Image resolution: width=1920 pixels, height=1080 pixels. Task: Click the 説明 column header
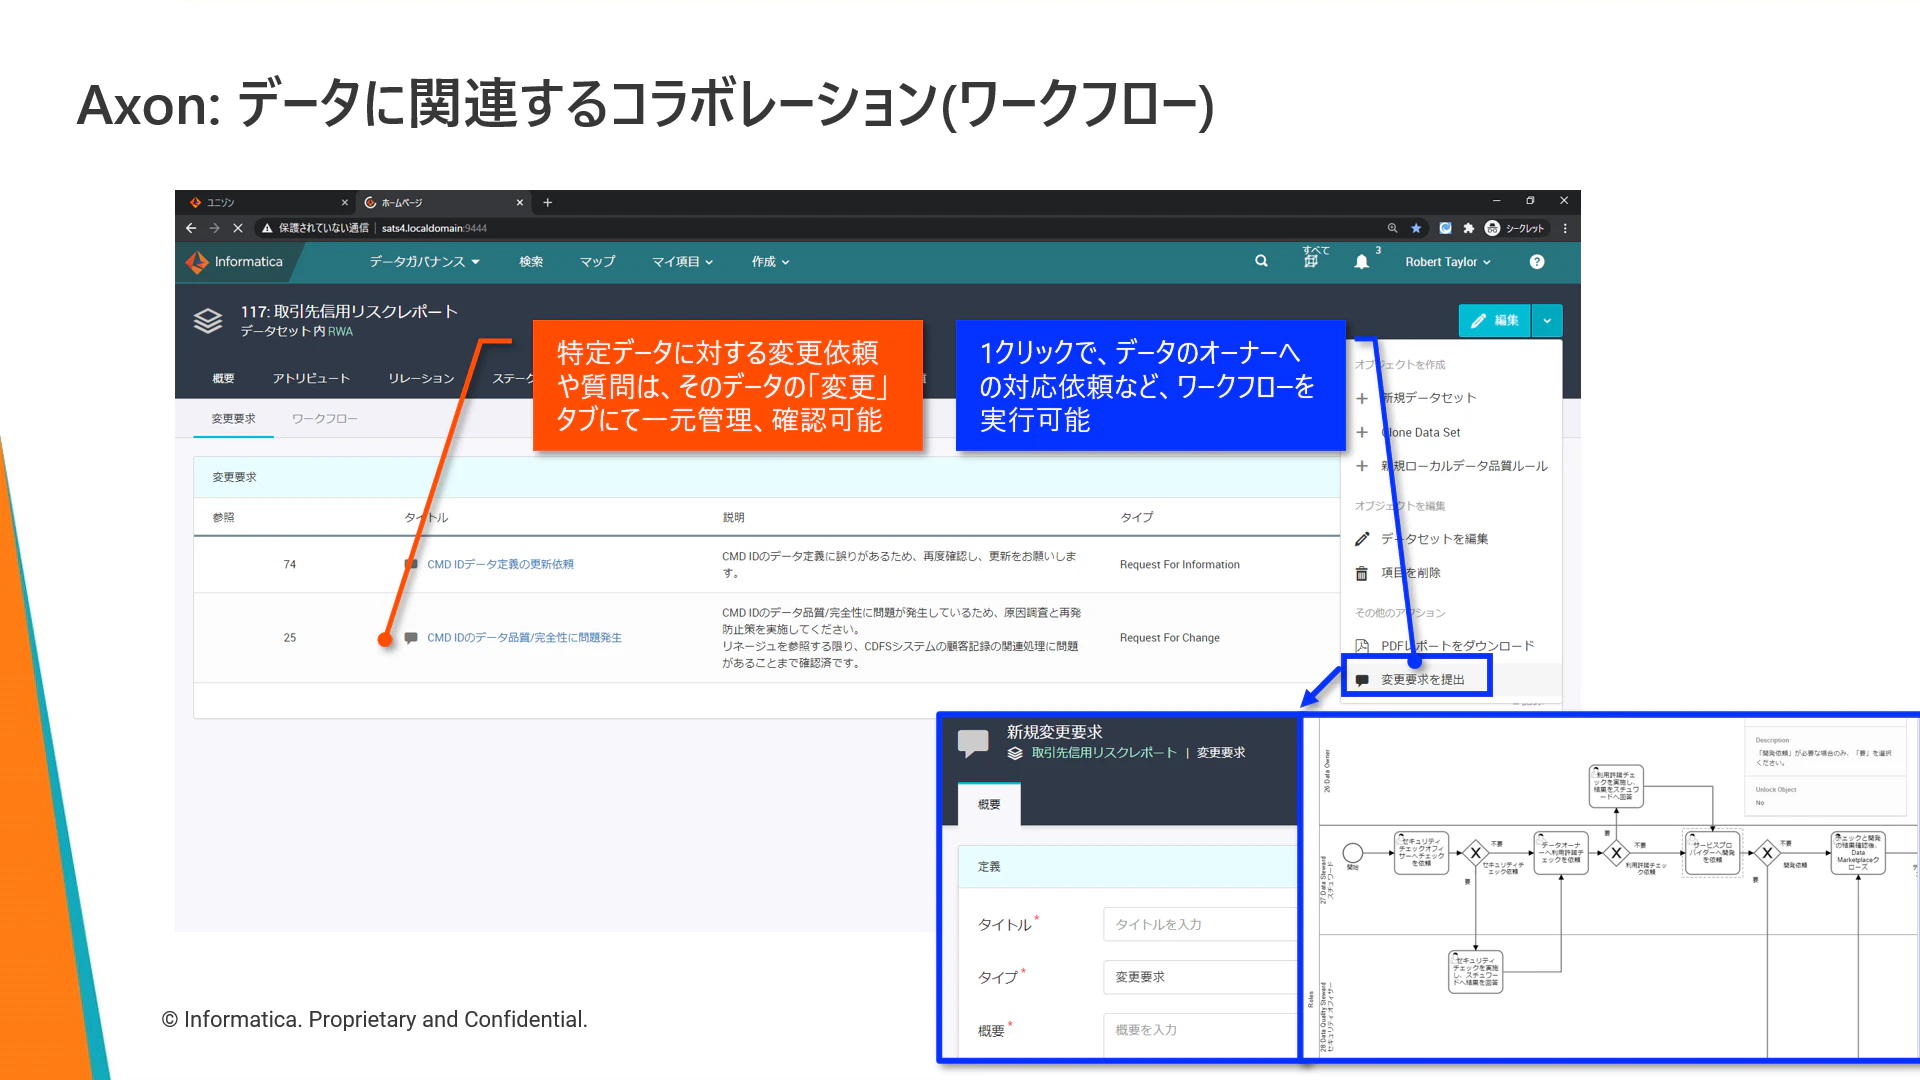[733, 518]
